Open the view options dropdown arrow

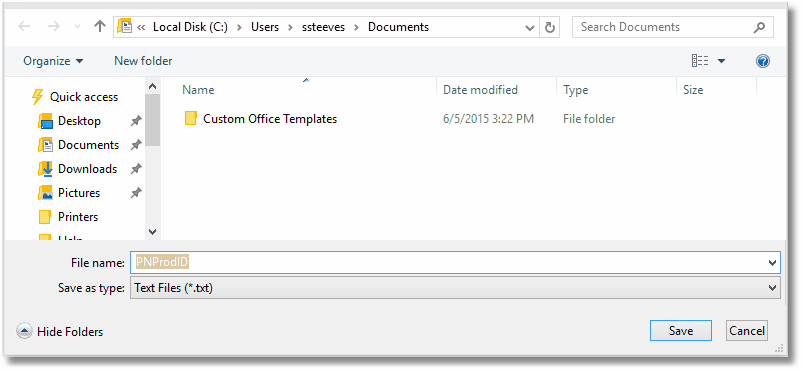pyautogui.click(x=721, y=61)
